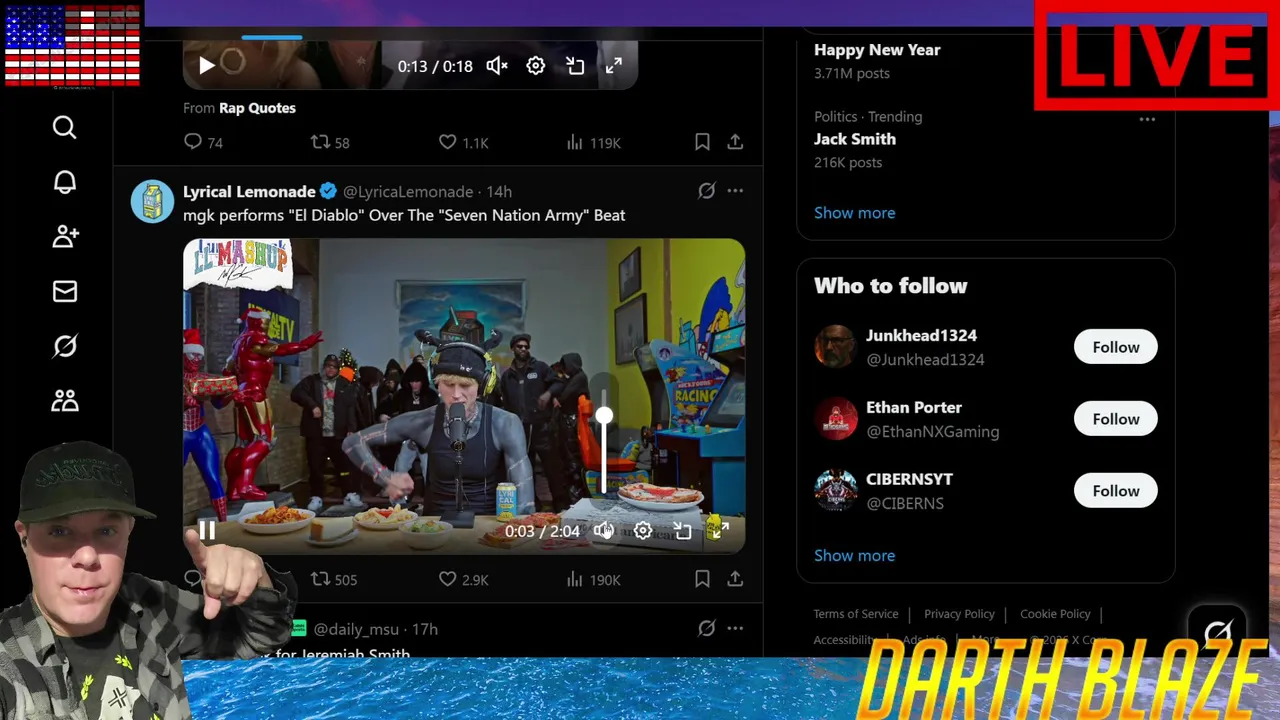The image size is (1280, 720).
Task: Open the Follow people icon in sidebar
Action: (65, 236)
